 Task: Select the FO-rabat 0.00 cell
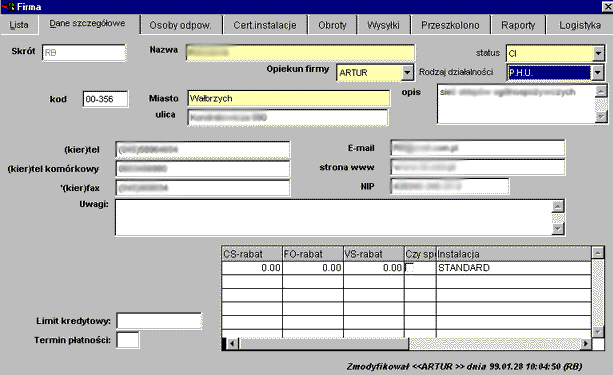[x=313, y=268]
